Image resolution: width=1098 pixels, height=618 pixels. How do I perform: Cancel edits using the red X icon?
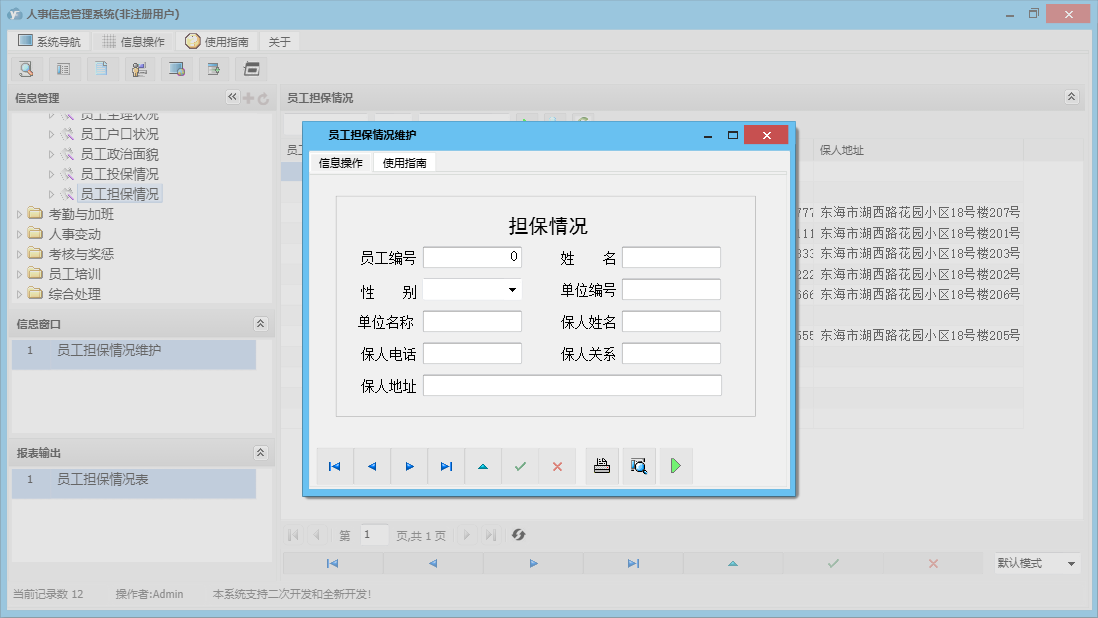557,465
